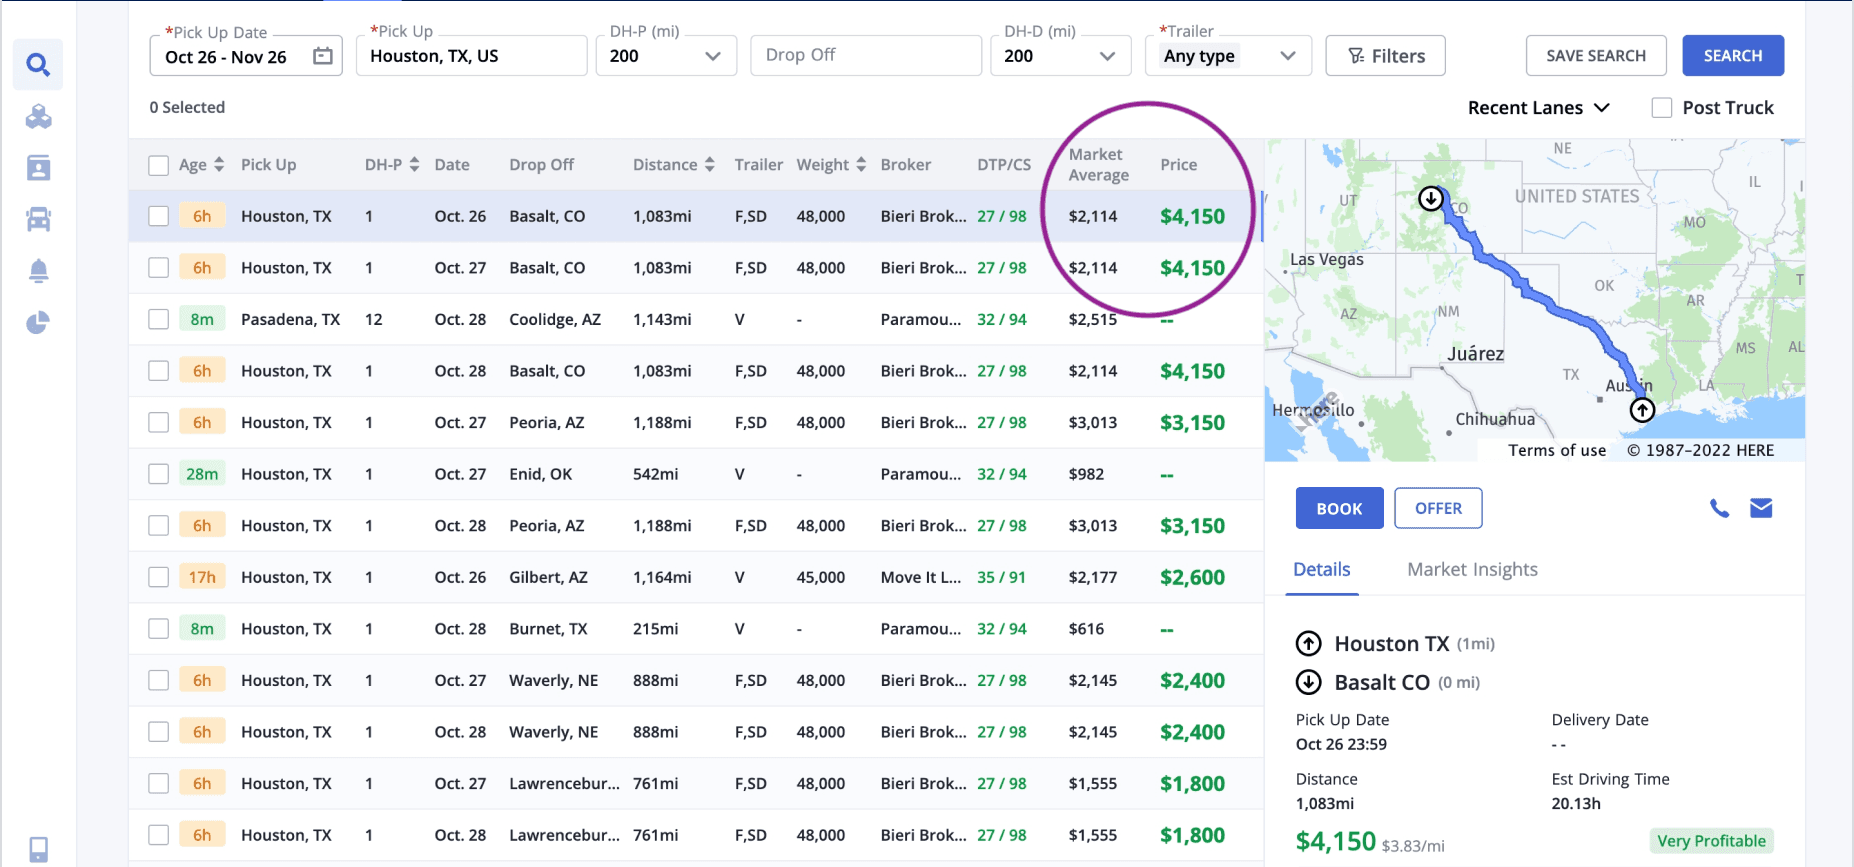The image size is (1854, 867).
Task: Open the Pick Up Date calendar icon
Action: 322,56
